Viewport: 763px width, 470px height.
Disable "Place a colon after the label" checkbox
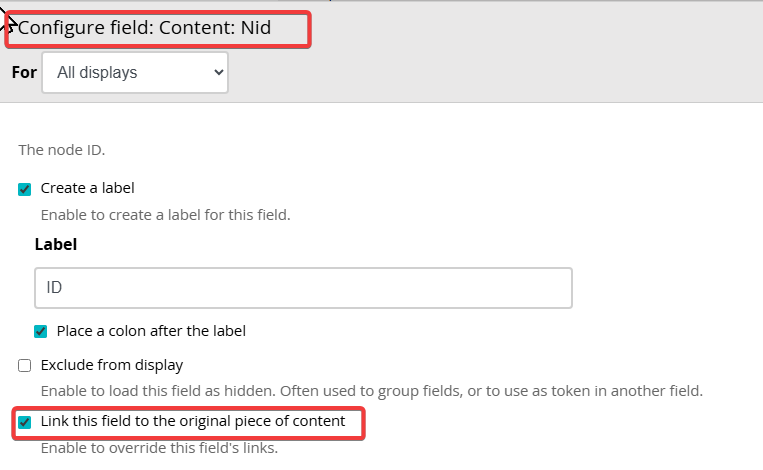(41, 331)
